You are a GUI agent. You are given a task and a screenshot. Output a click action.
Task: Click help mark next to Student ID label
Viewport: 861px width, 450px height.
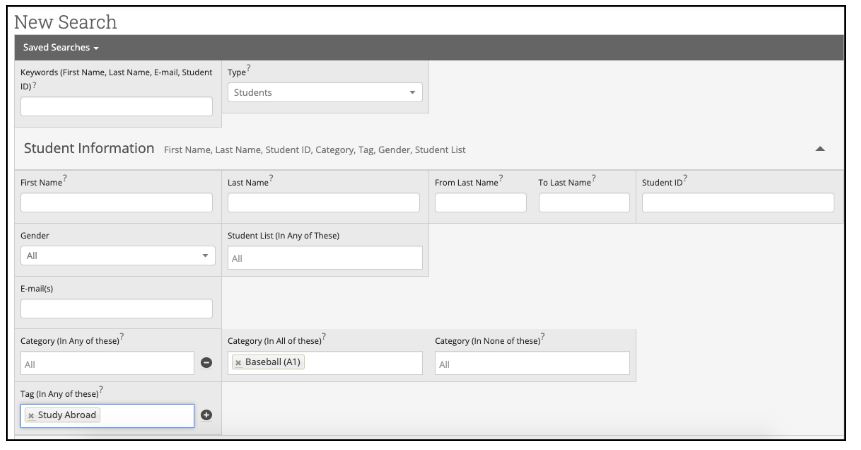pos(685,178)
